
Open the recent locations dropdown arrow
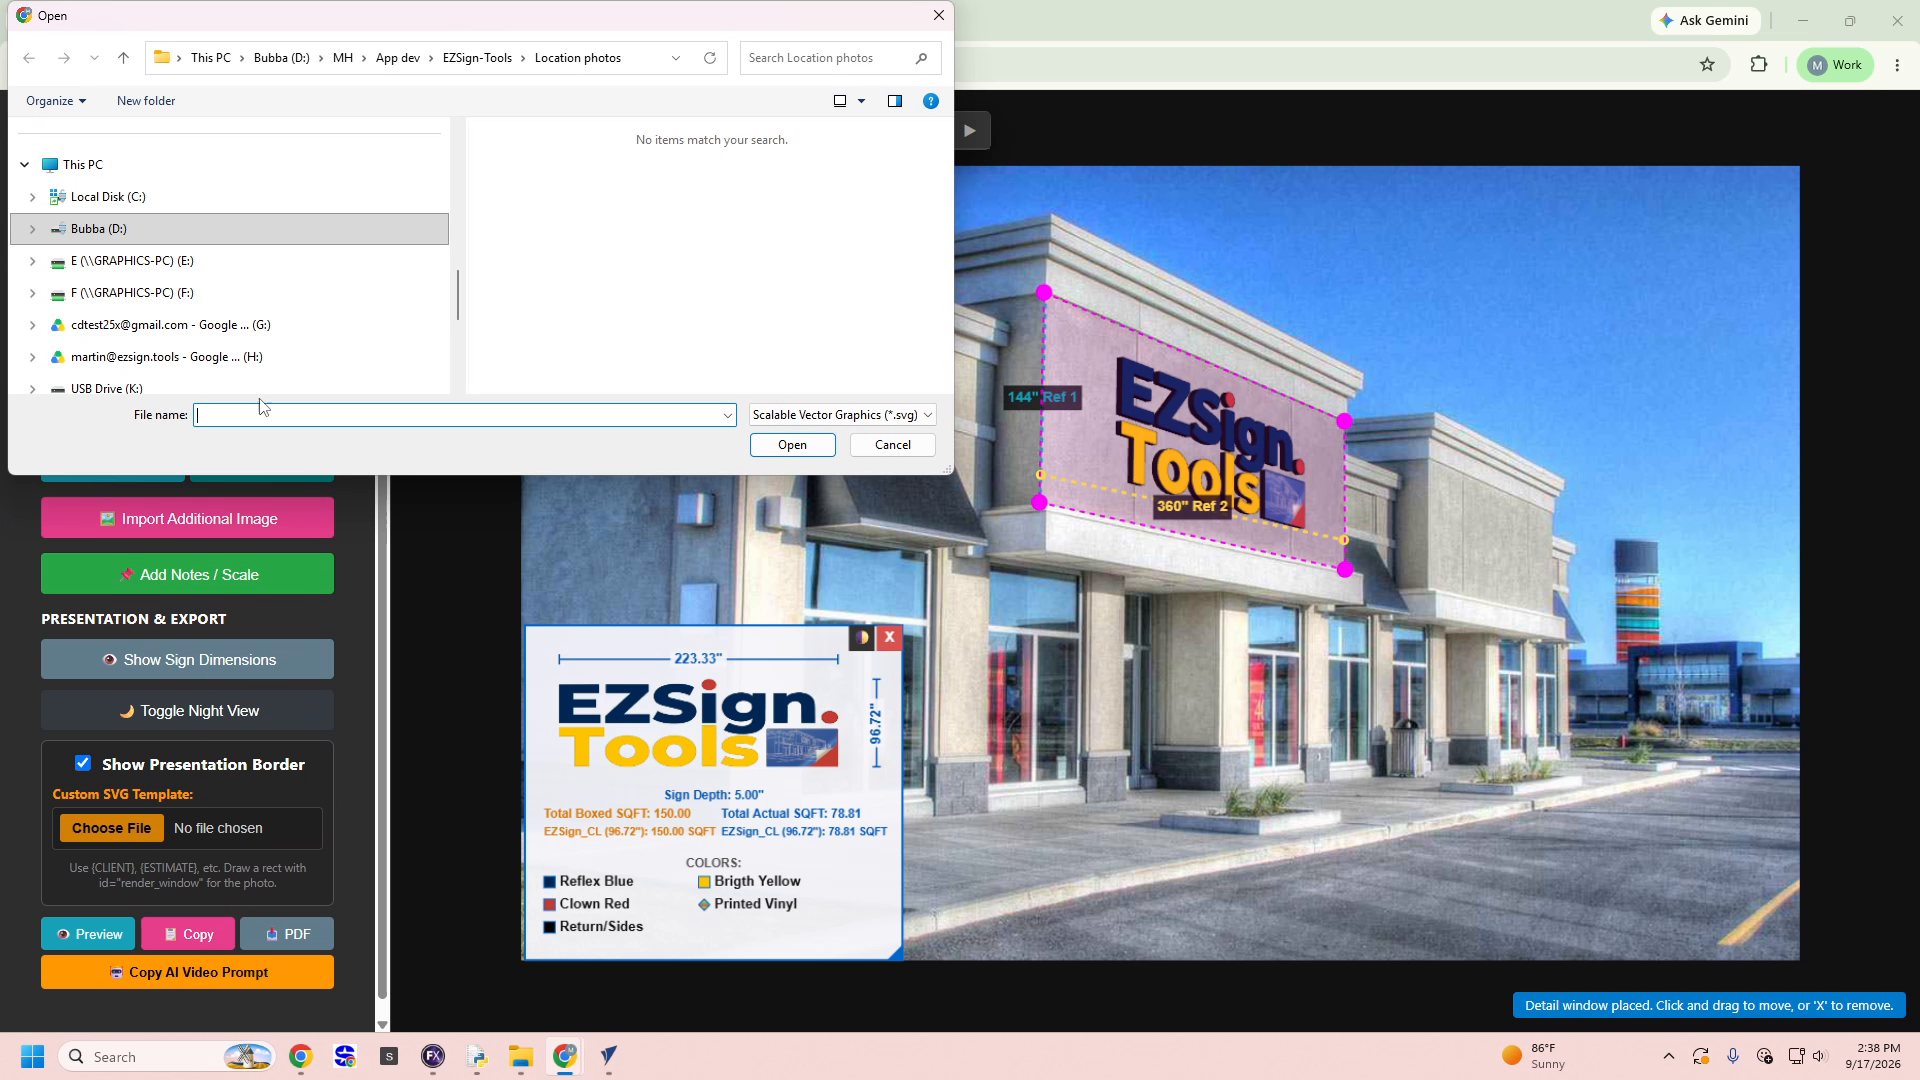pos(94,58)
